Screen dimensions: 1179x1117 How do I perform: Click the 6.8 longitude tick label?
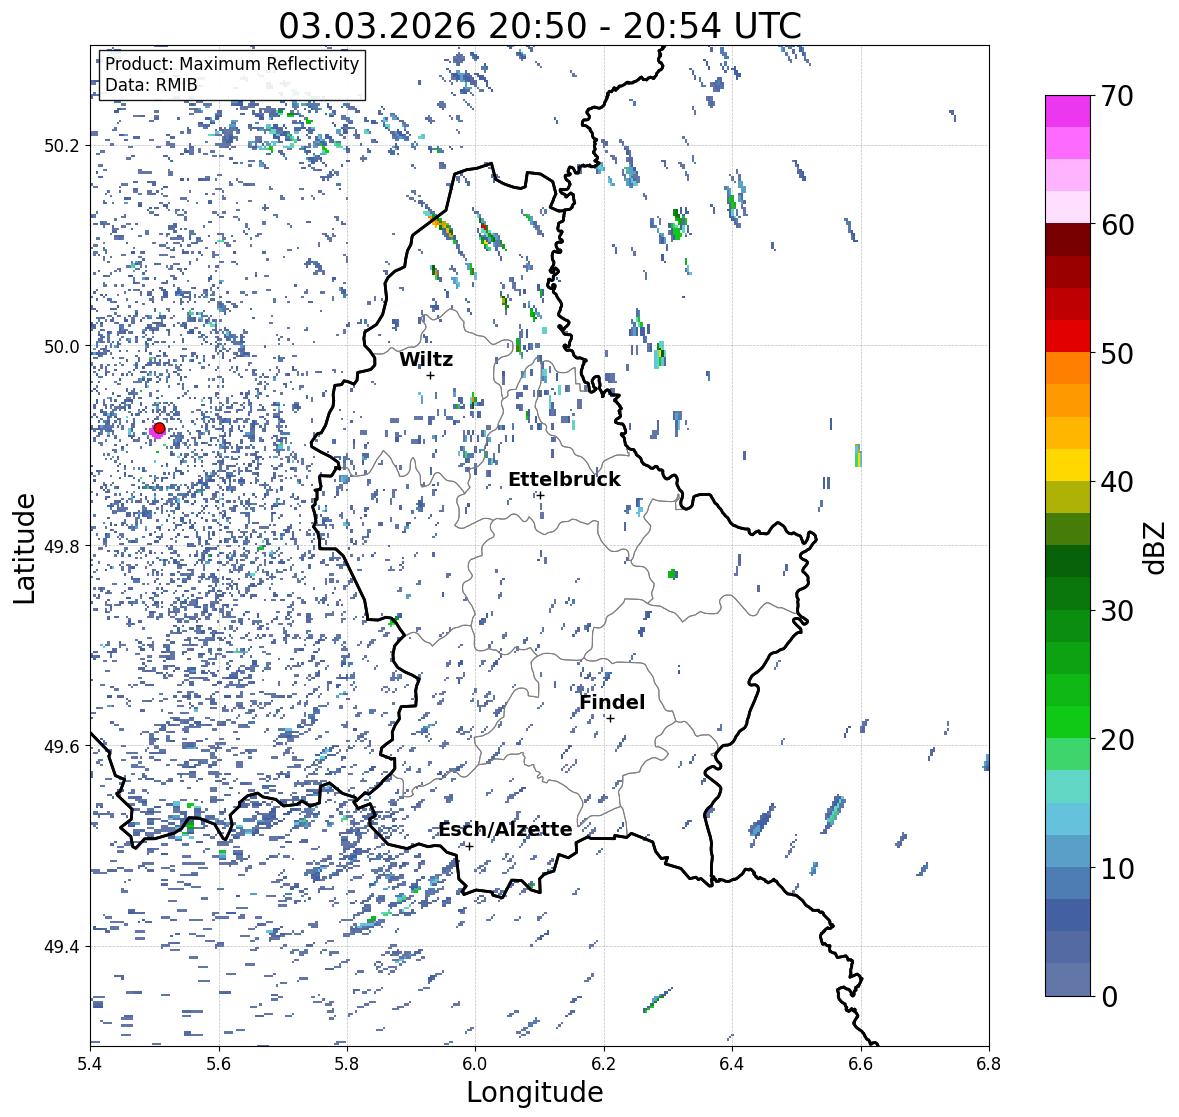click(x=989, y=1064)
